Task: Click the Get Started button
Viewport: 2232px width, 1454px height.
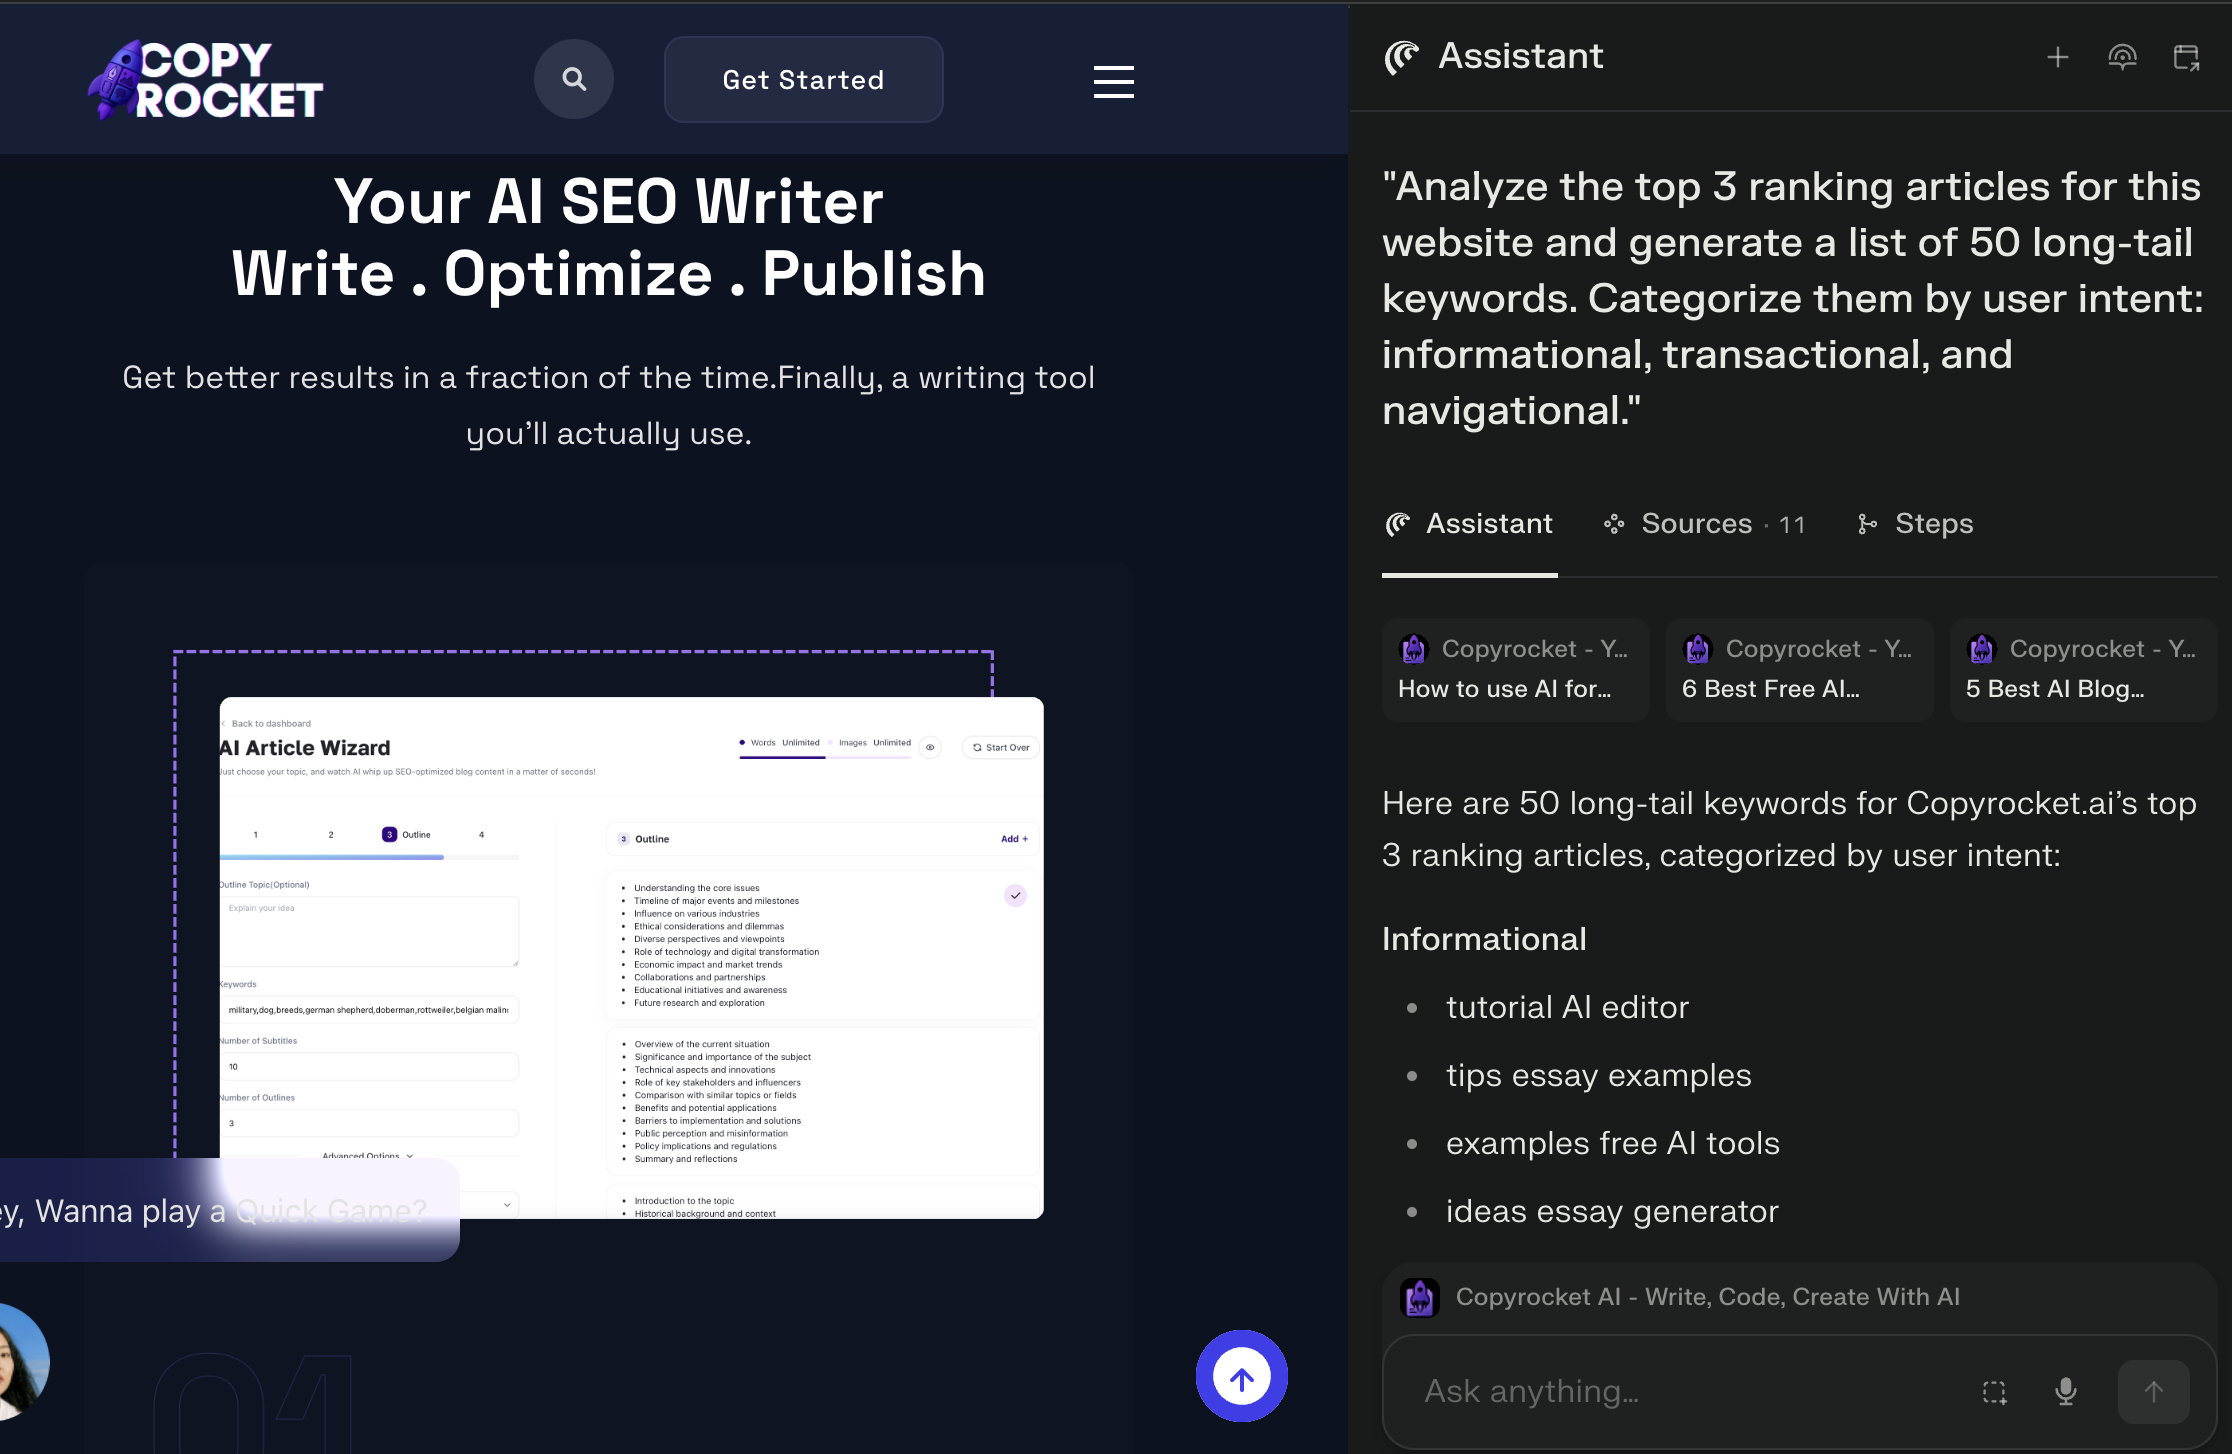Action: 803,79
